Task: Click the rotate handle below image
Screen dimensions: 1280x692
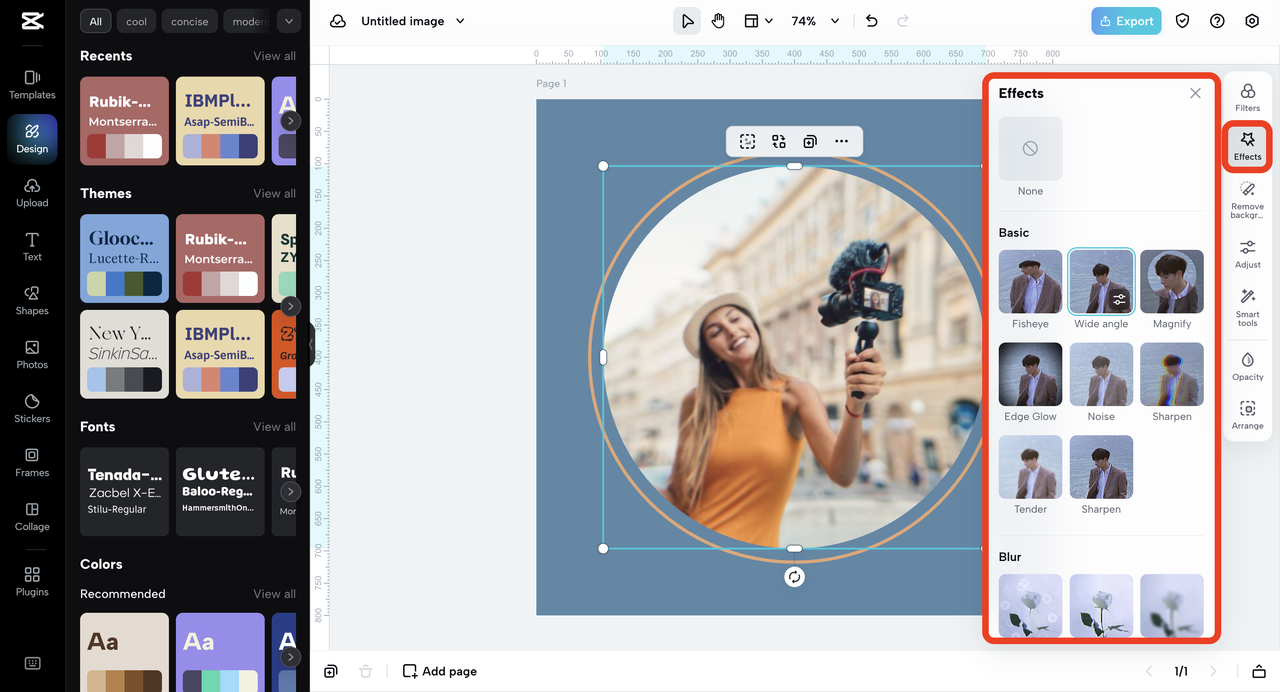Action: [x=794, y=577]
